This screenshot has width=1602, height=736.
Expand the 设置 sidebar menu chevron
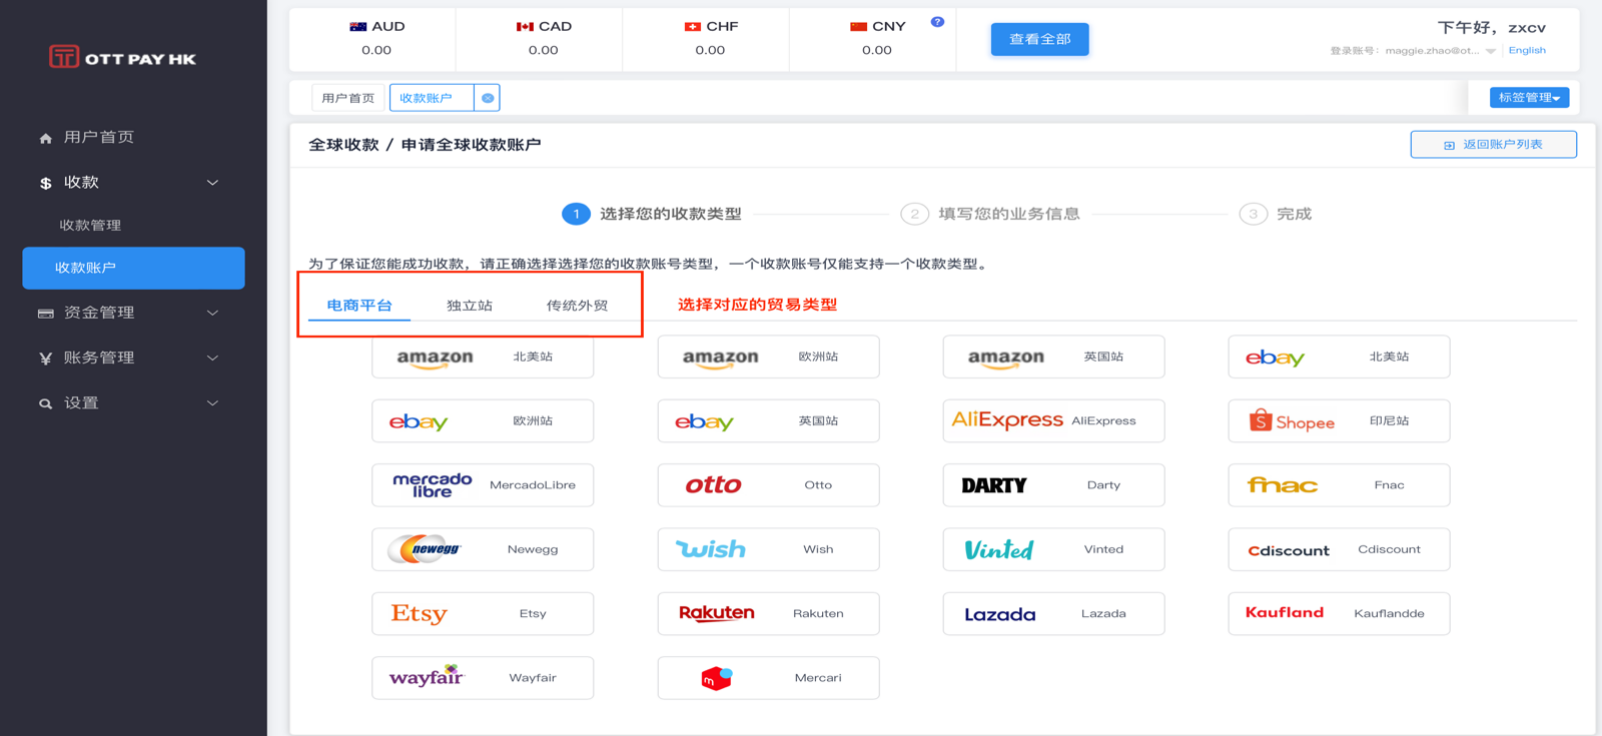(212, 403)
